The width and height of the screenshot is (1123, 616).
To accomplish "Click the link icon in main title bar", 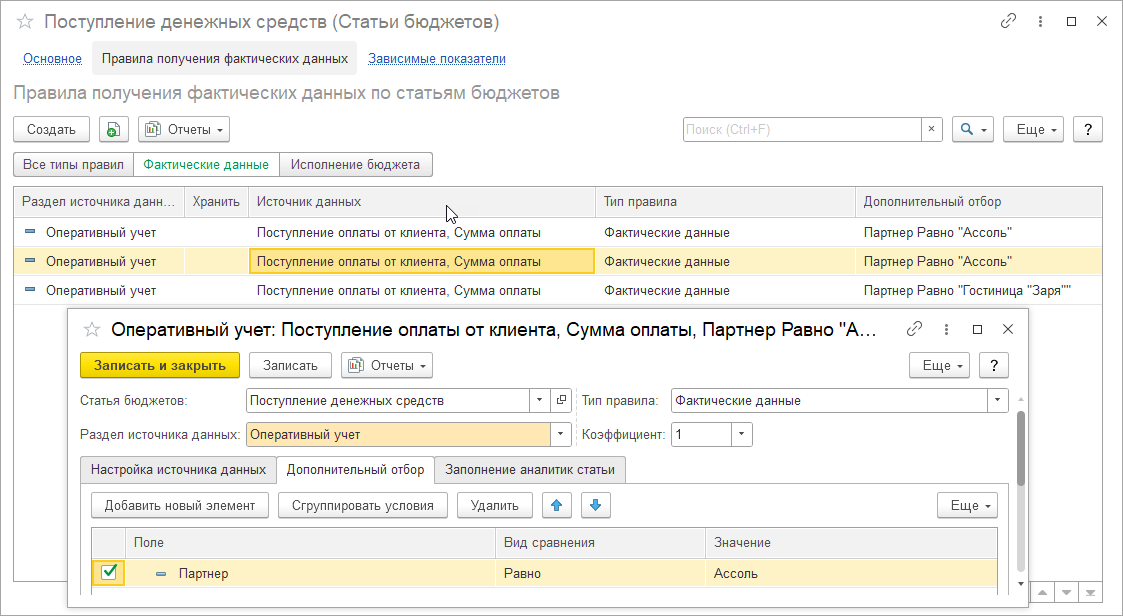I will tap(1009, 22).
